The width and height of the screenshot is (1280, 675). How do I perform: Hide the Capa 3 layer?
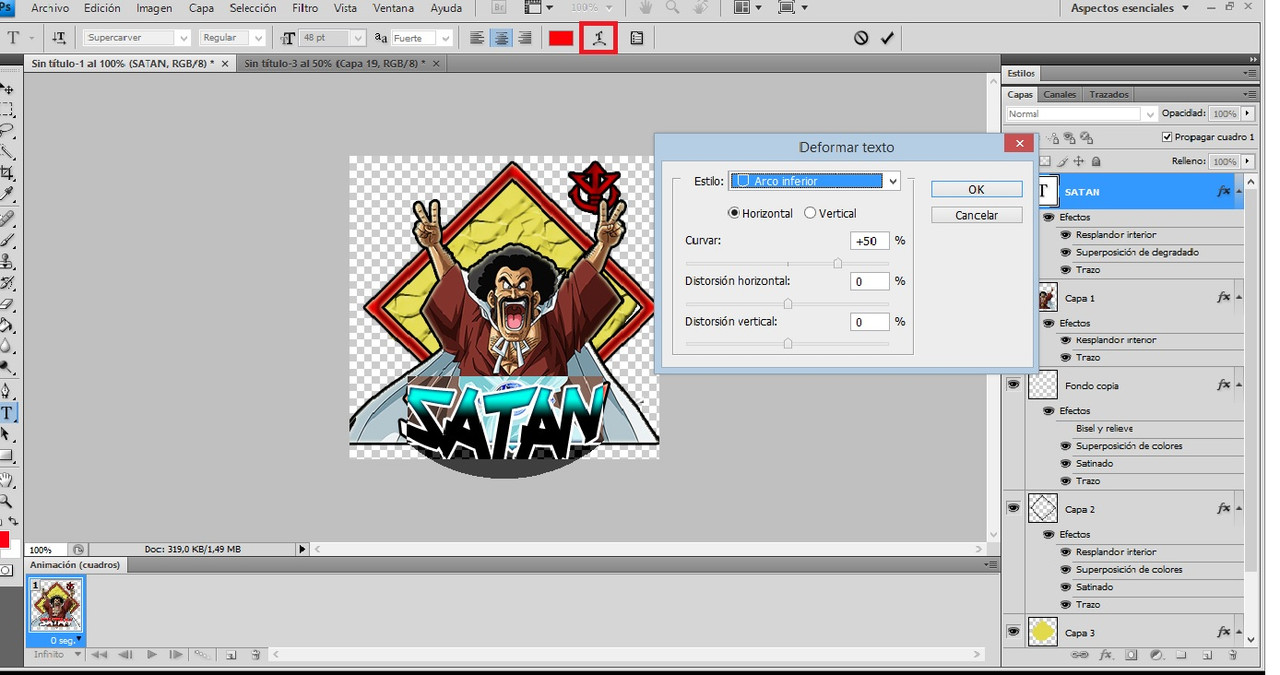pyautogui.click(x=1013, y=632)
